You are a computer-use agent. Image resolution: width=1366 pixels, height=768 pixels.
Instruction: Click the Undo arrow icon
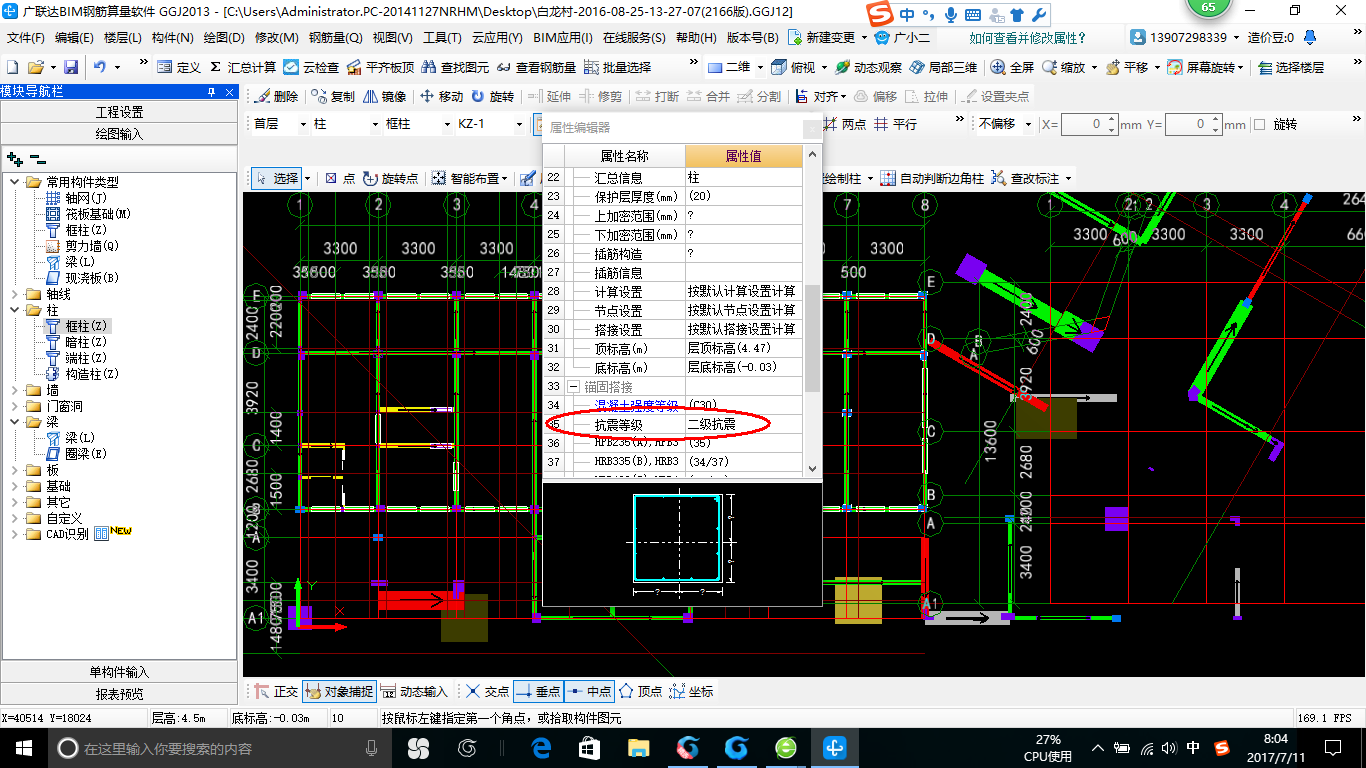click(100, 67)
